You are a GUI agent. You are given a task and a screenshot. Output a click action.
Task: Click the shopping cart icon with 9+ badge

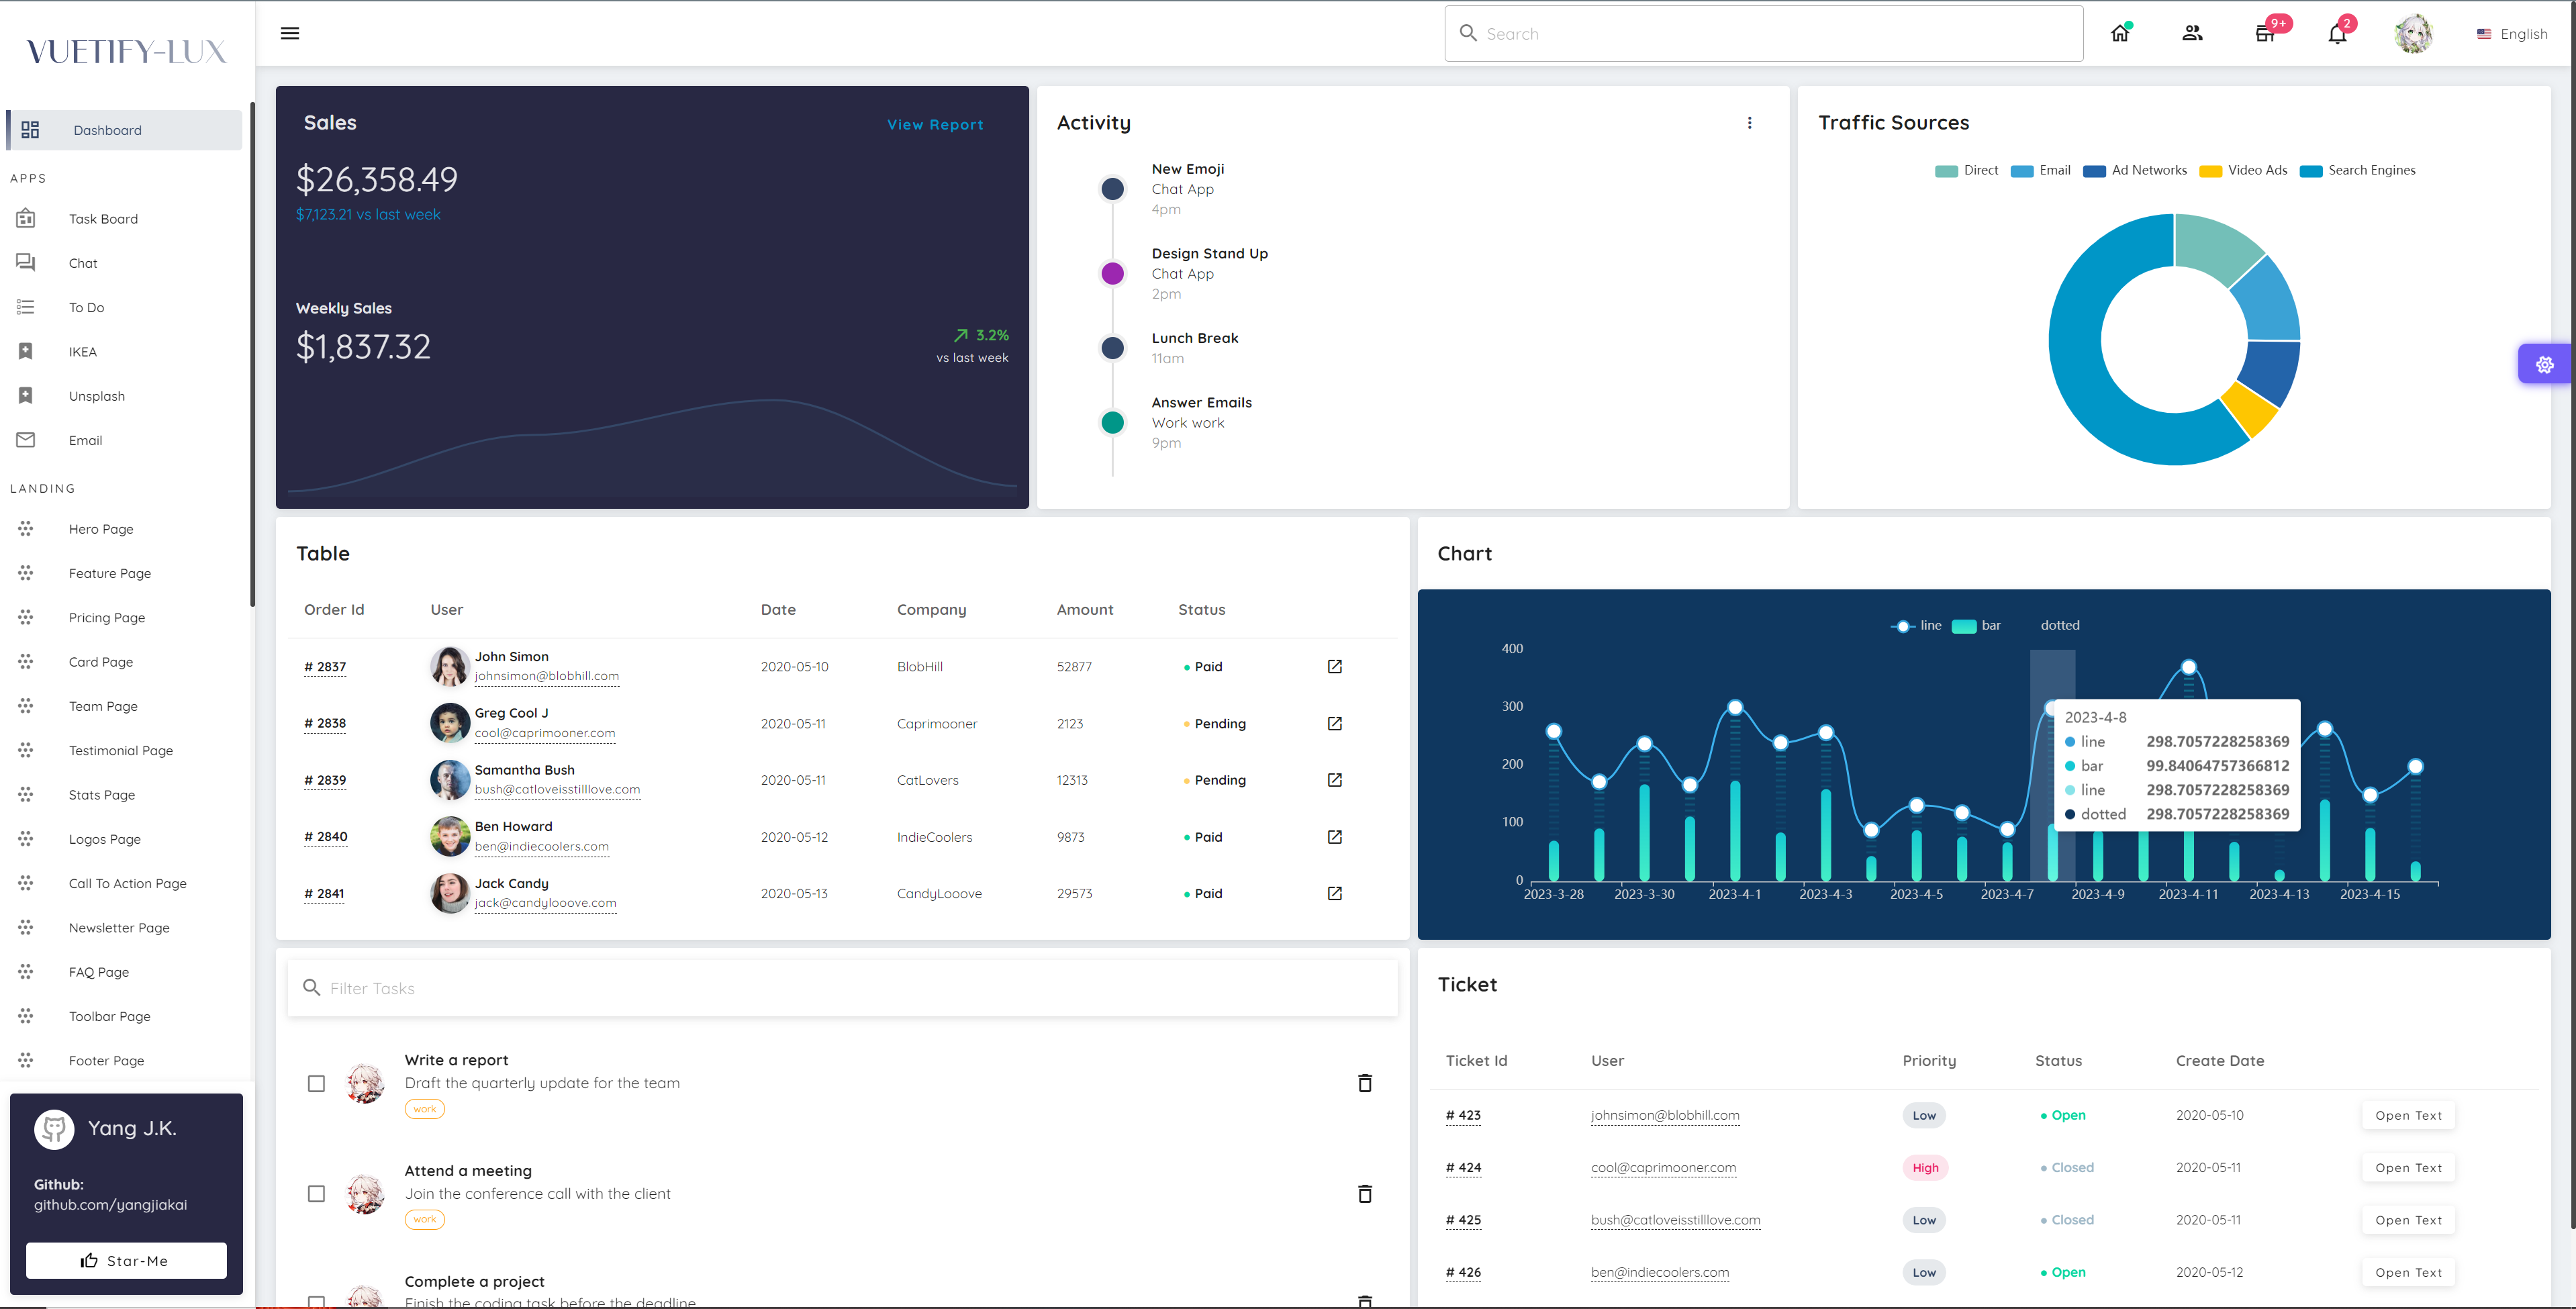[x=2265, y=33]
